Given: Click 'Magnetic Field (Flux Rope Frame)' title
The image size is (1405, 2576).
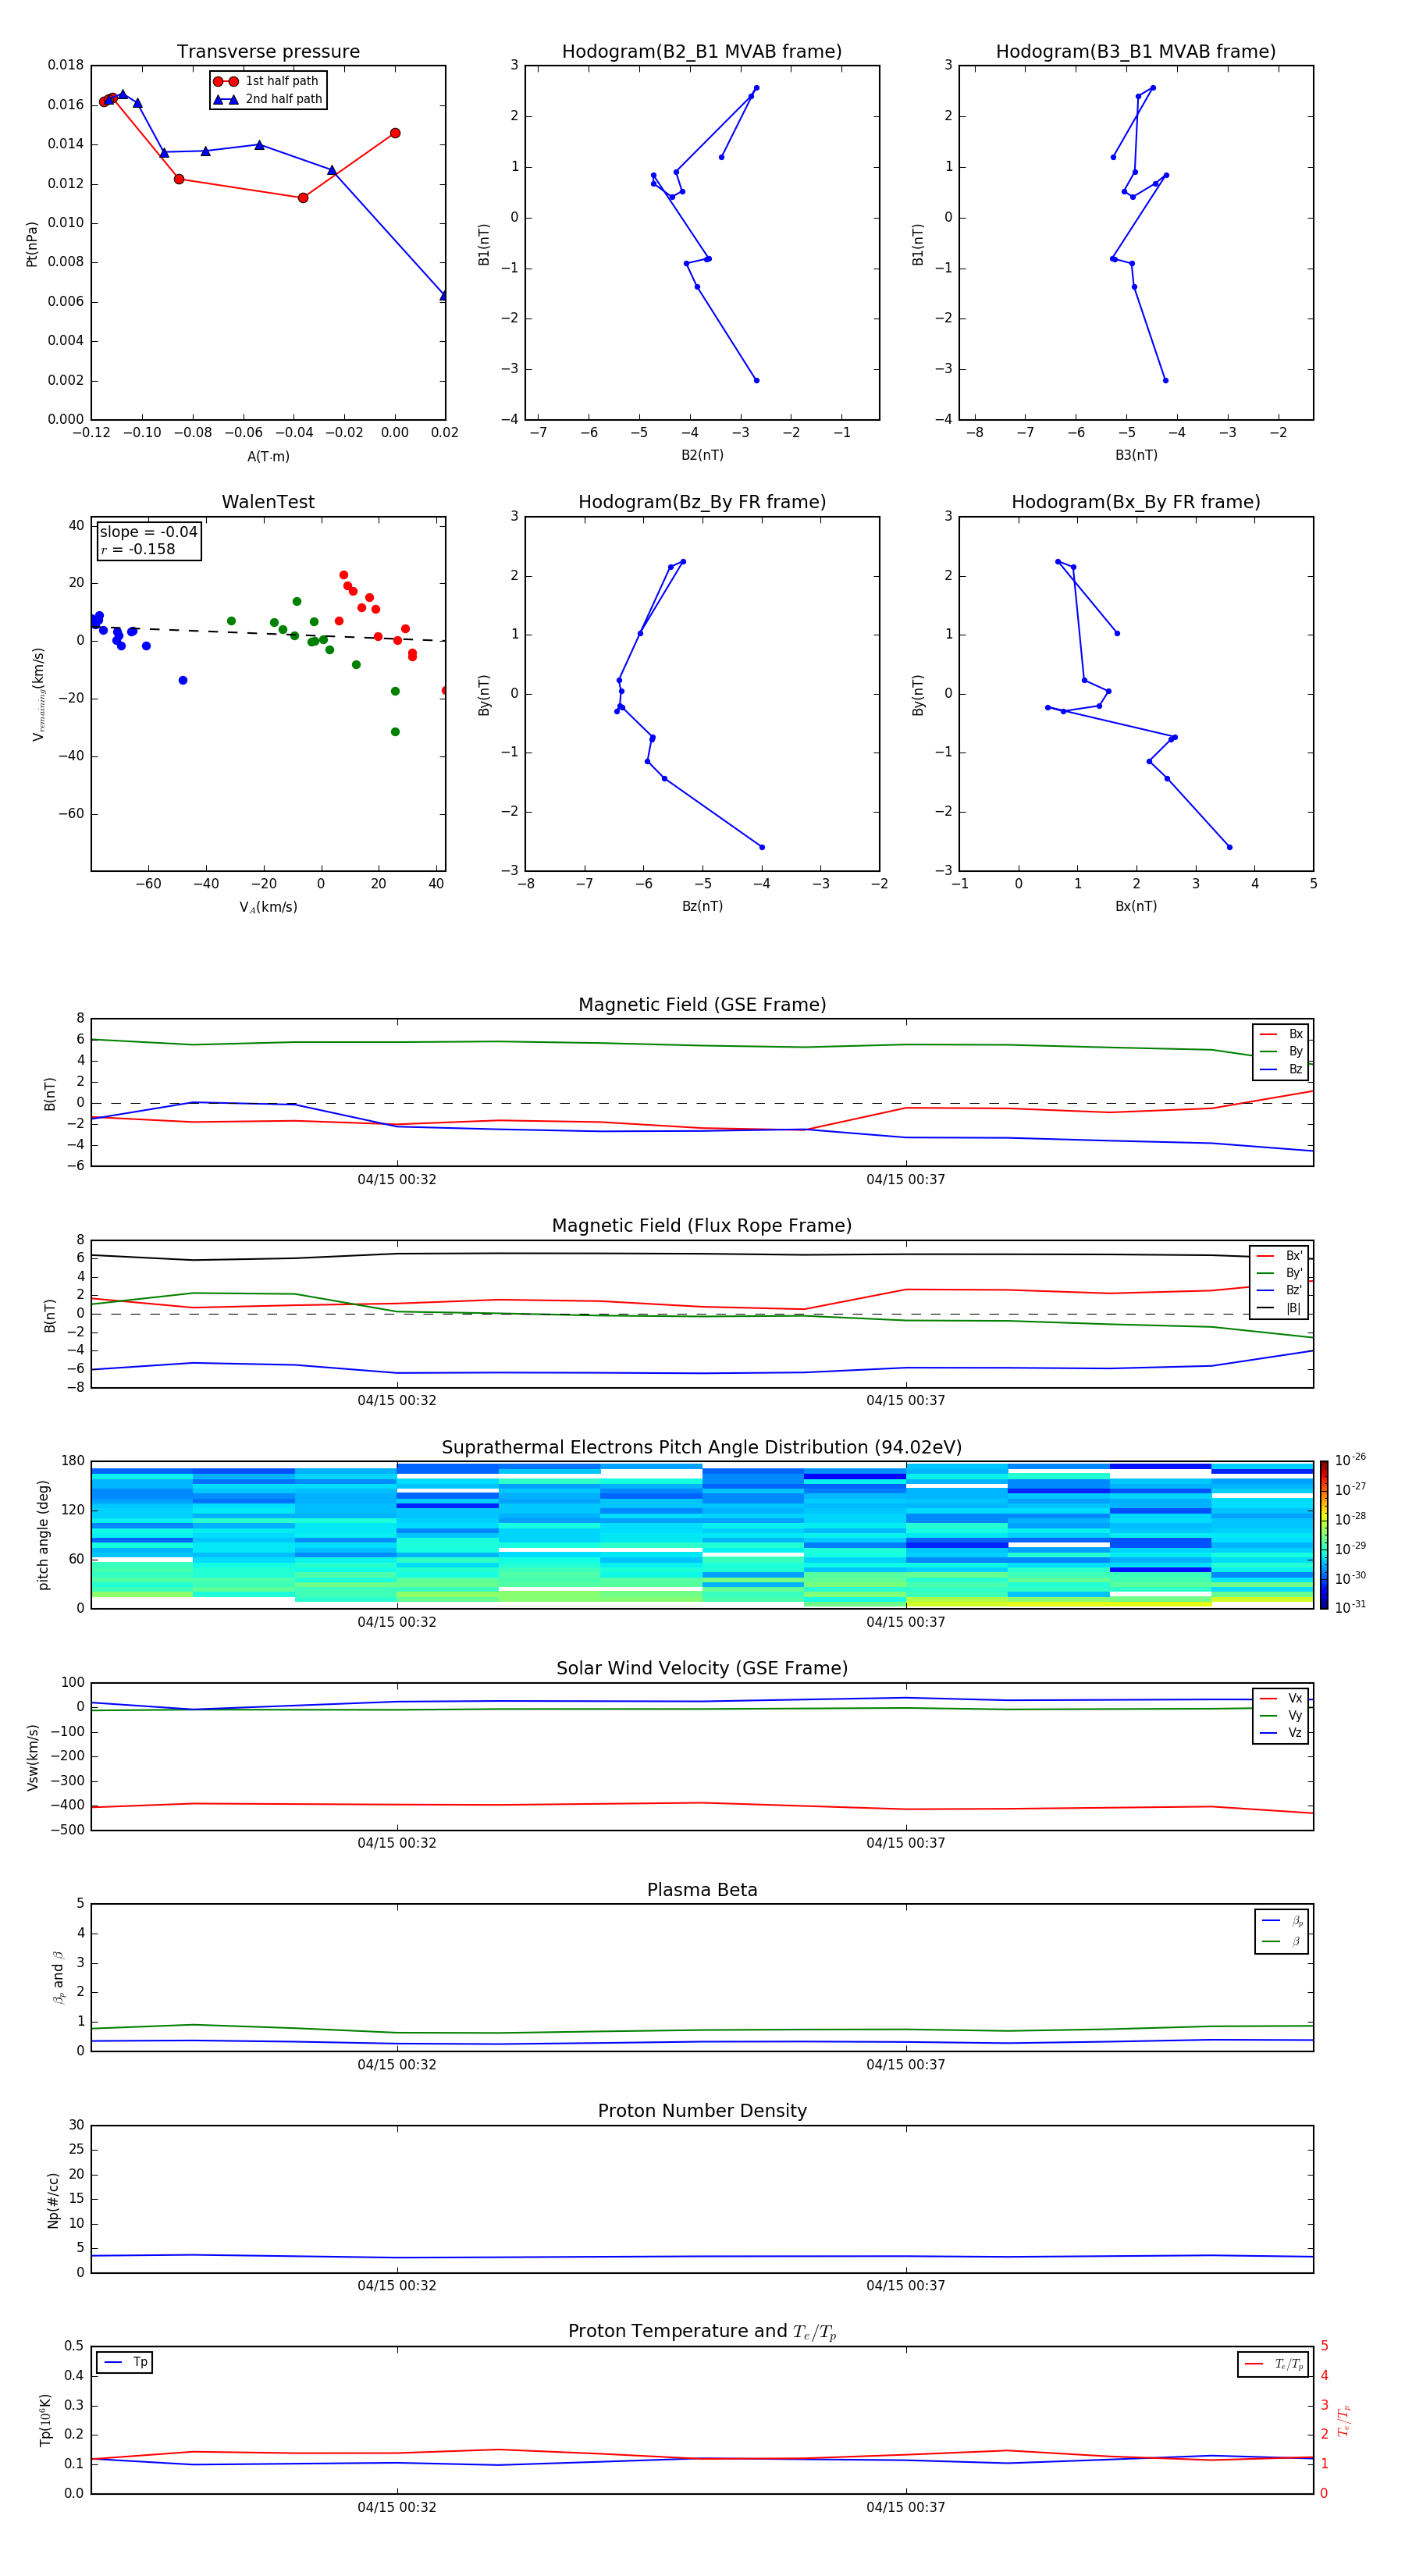Looking at the screenshot, I should (x=702, y=1226).
